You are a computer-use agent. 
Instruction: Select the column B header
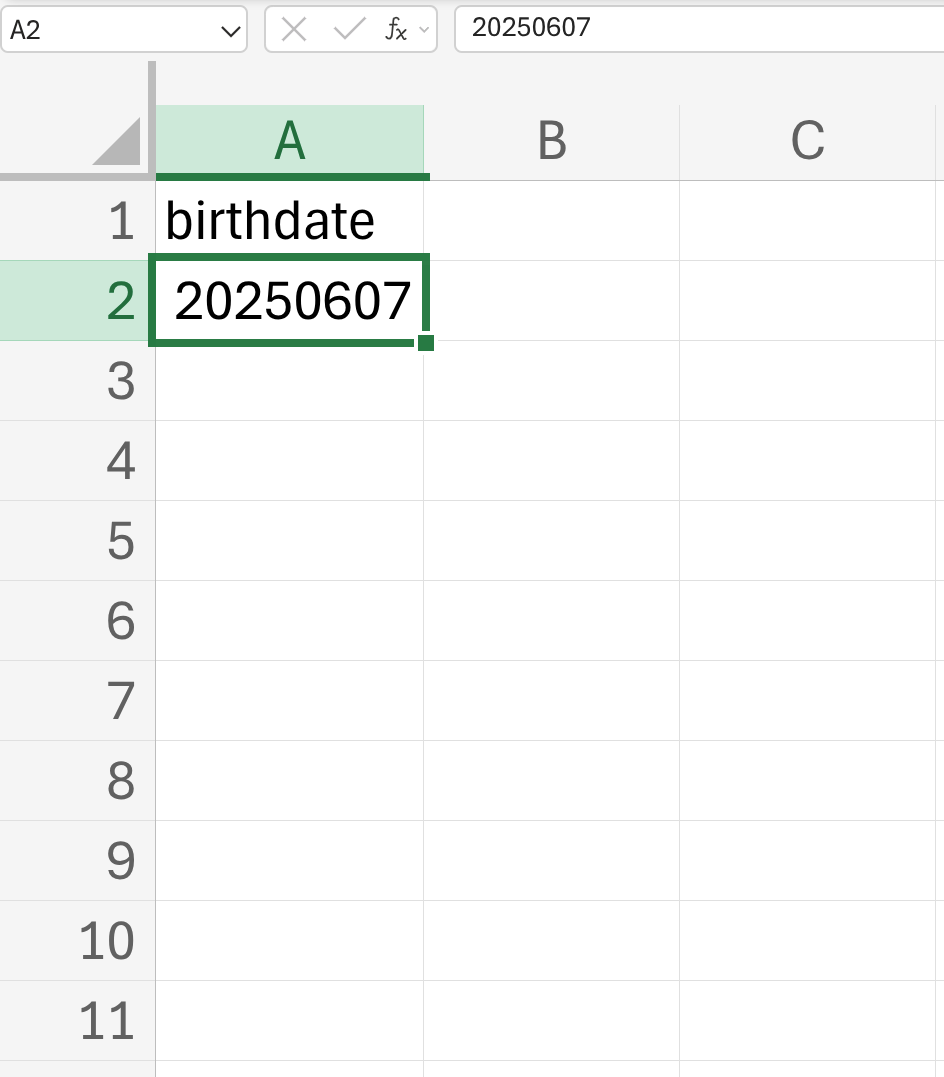pos(552,141)
